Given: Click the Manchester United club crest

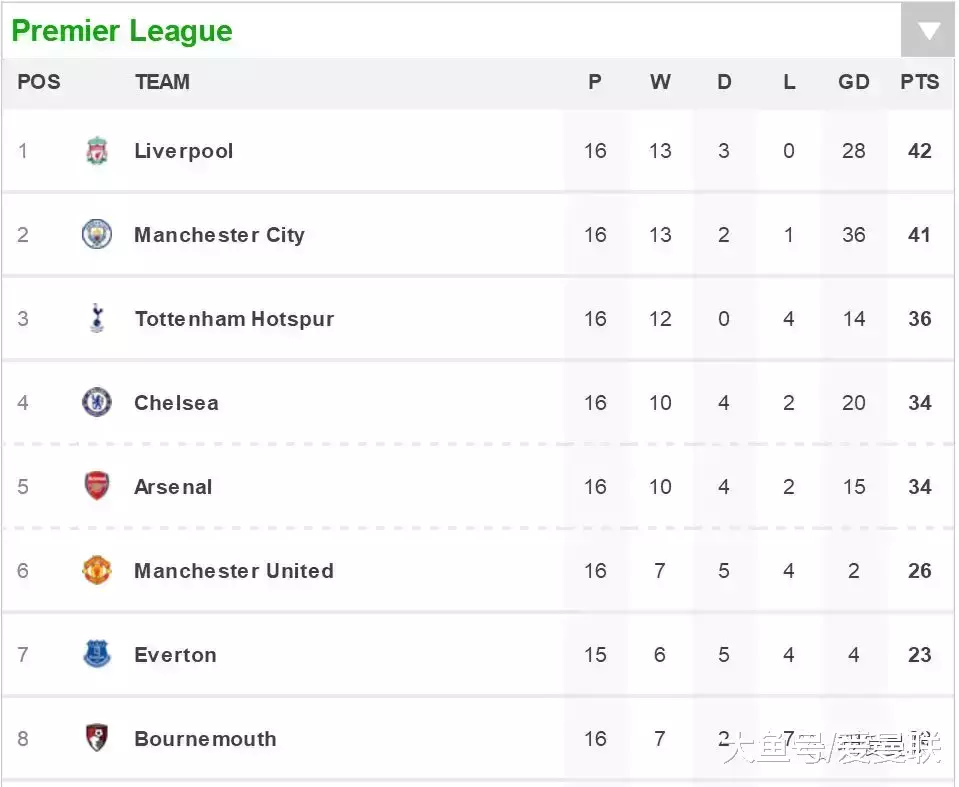Looking at the screenshot, I should 97,570.
